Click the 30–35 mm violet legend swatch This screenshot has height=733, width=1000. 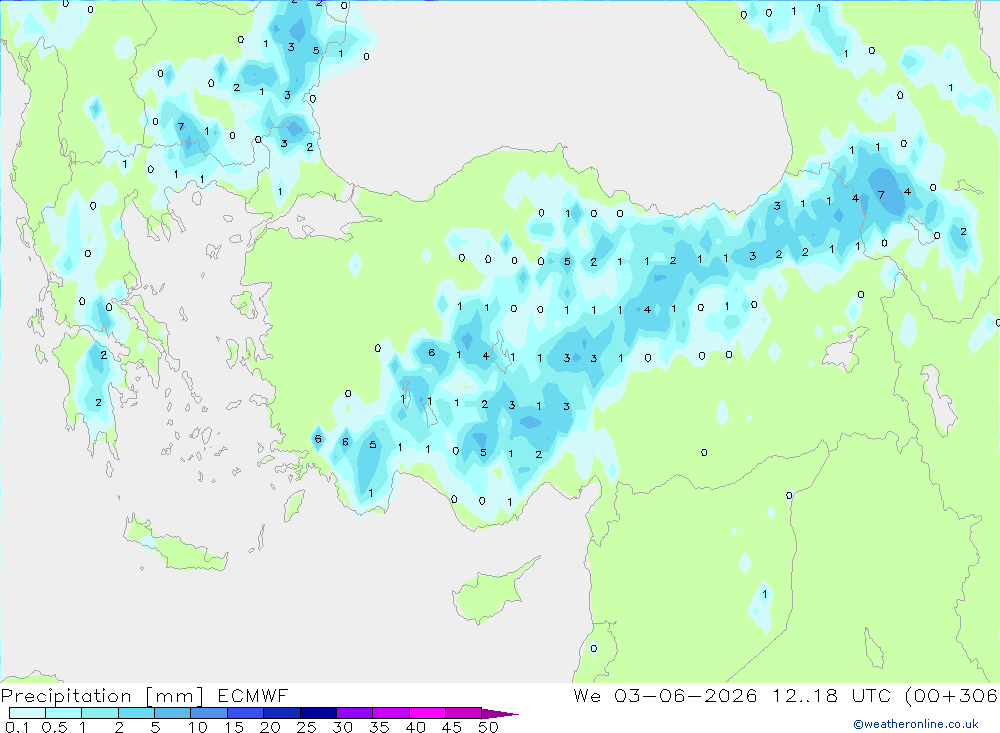coord(355,713)
